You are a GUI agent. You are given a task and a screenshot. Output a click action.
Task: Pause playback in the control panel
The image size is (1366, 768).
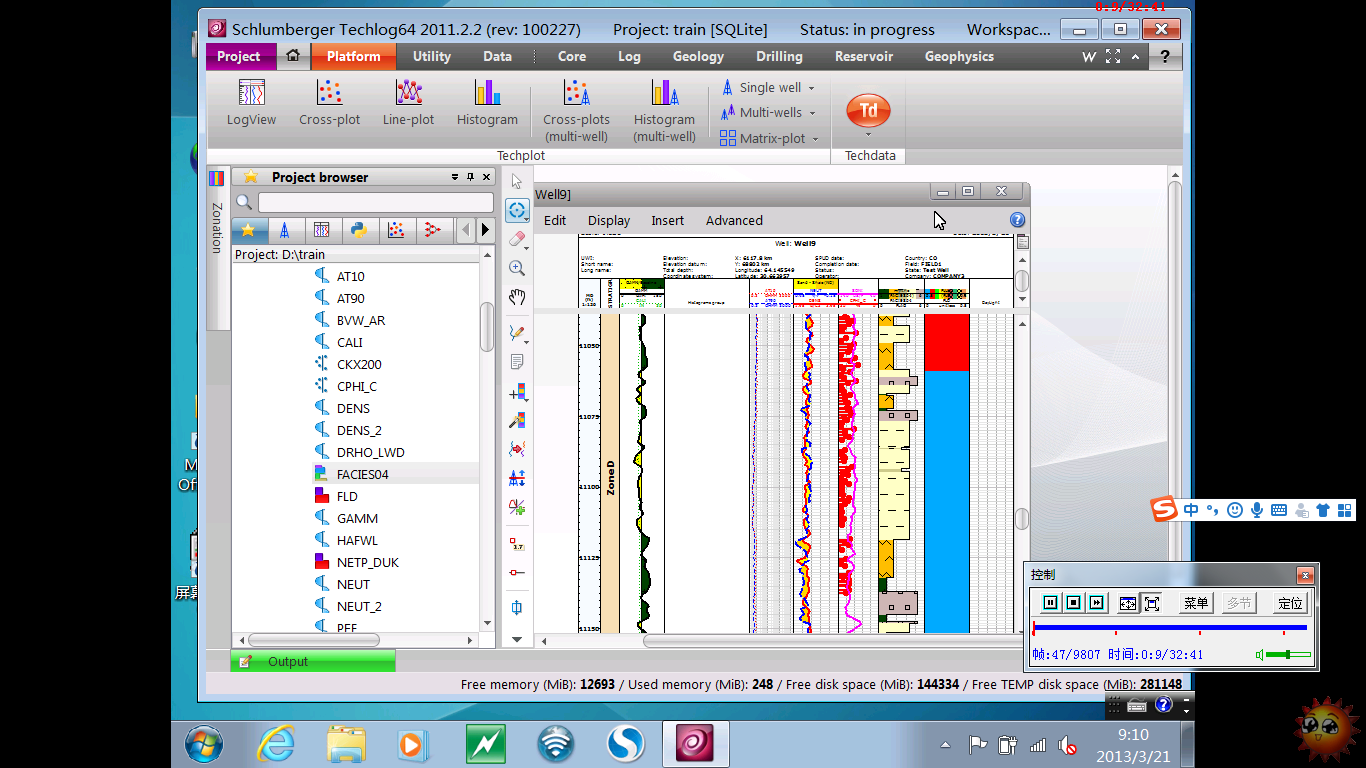(x=1050, y=603)
